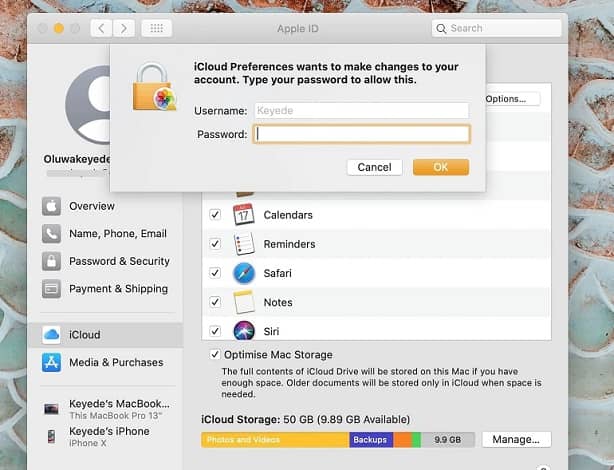The height and width of the screenshot is (470, 614).
Task: Open the Options button behind the dialog
Action: pos(512,99)
